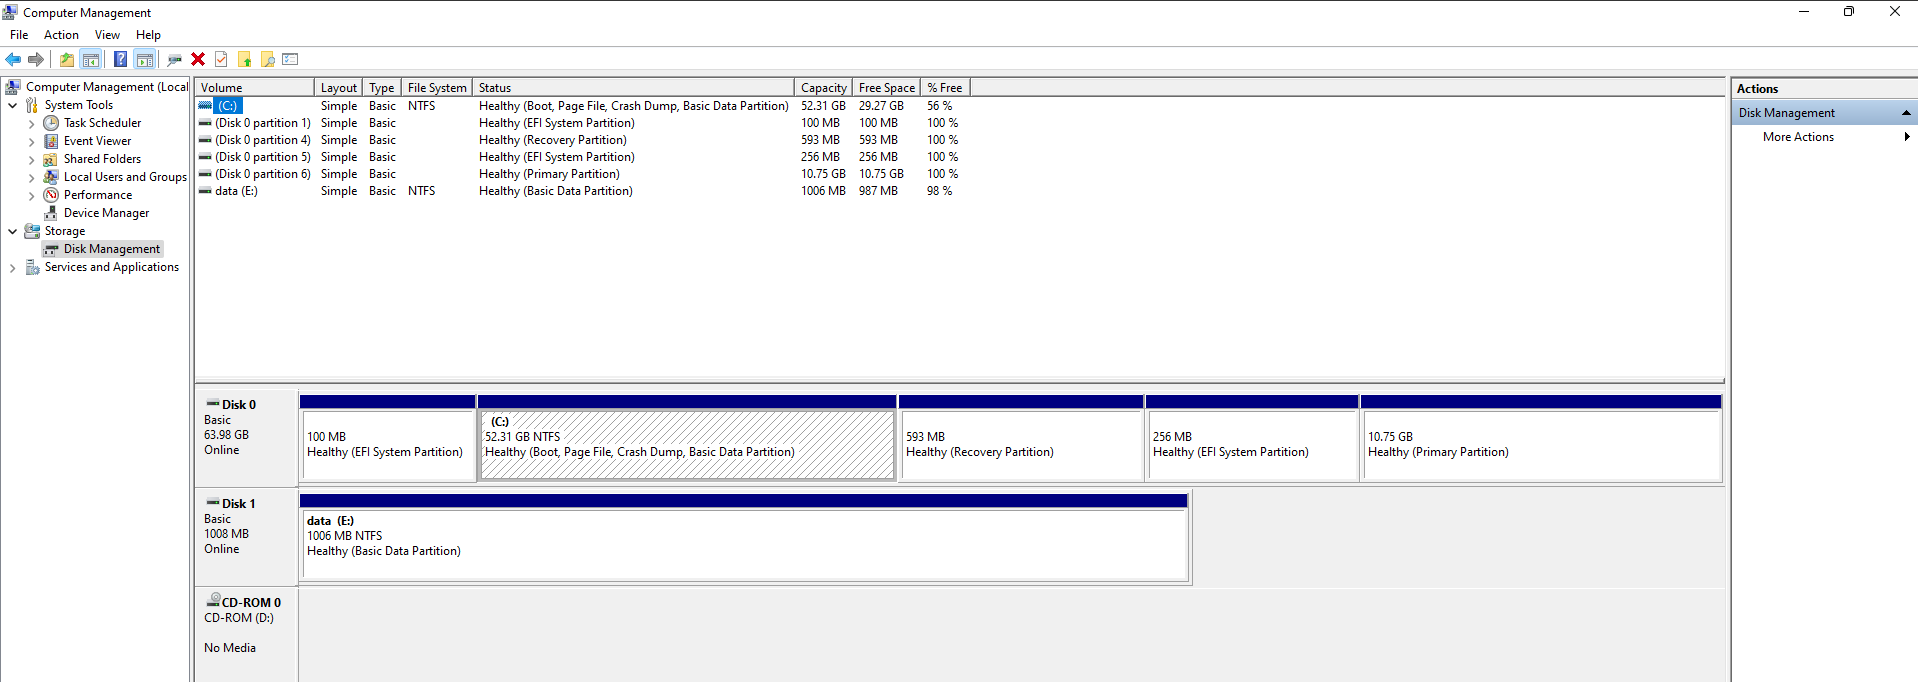Select System Tools in the tree
This screenshot has height=682, width=1918.
(x=79, y=105)
